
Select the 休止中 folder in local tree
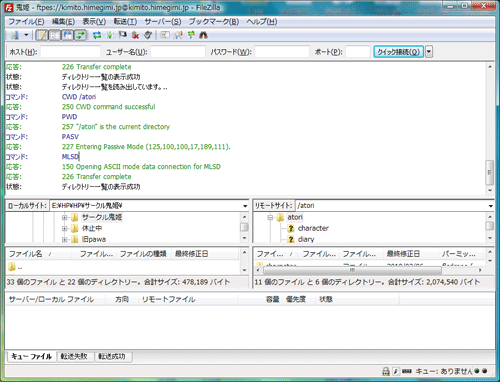point(92,228)
